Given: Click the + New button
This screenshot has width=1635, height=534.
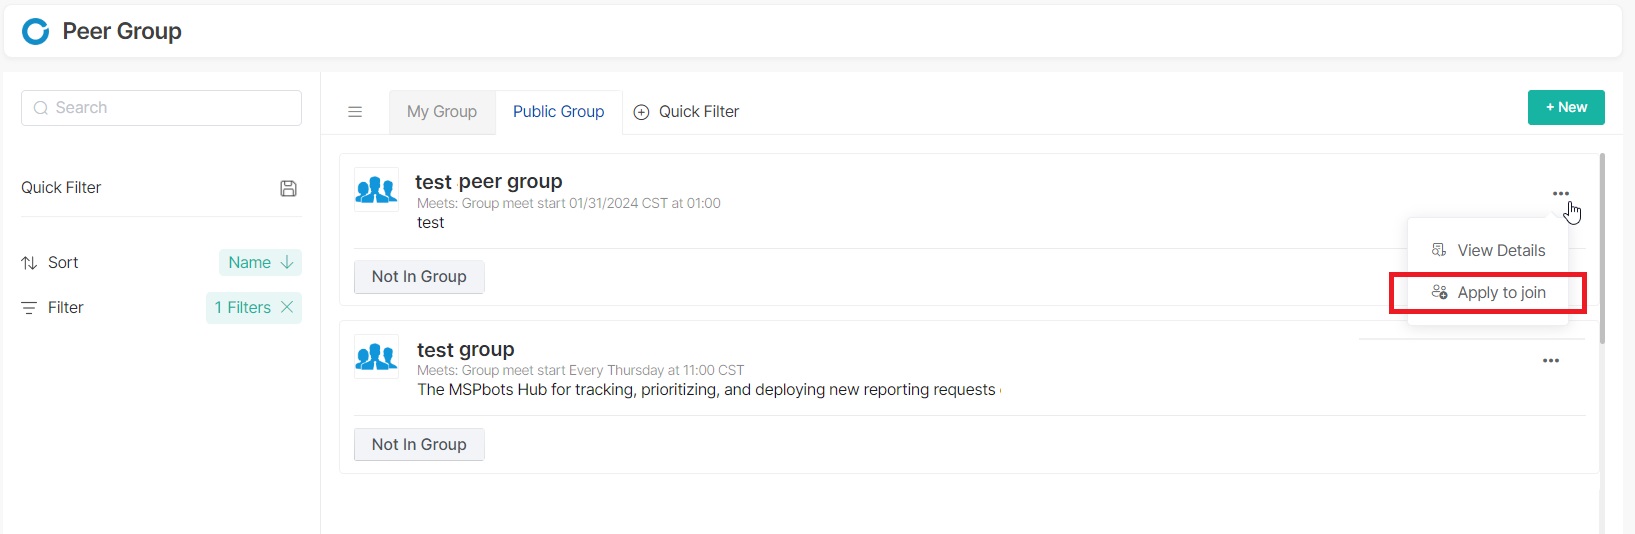Looking at the screenshot, I should tap(1566, 108).
